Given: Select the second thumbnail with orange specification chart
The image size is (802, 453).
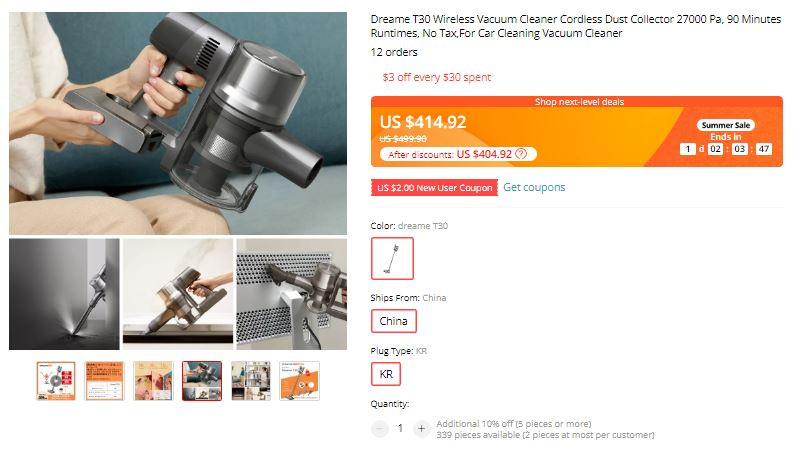Looking at the screenshot, I should (104, 381).
